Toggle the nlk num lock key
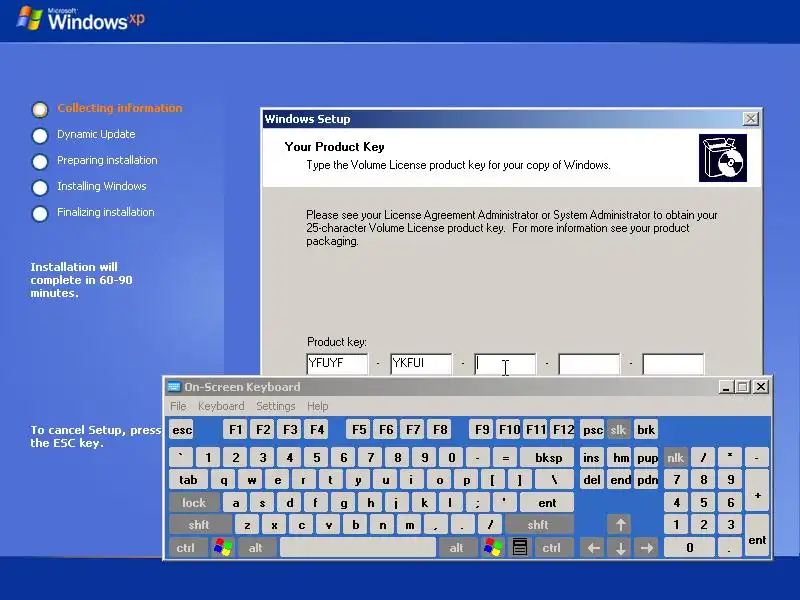Viewport: 800px width, 600px height. [676, 458]
